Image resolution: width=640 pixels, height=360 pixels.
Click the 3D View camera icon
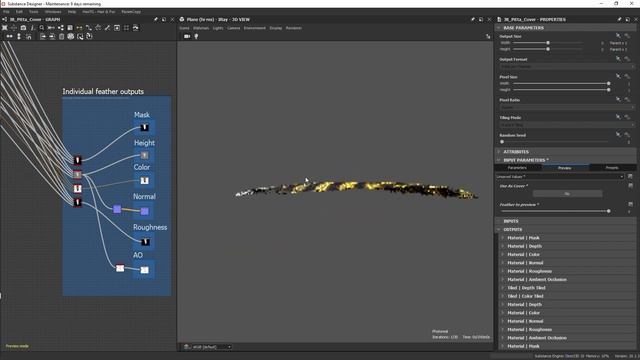tap(187, 36)
